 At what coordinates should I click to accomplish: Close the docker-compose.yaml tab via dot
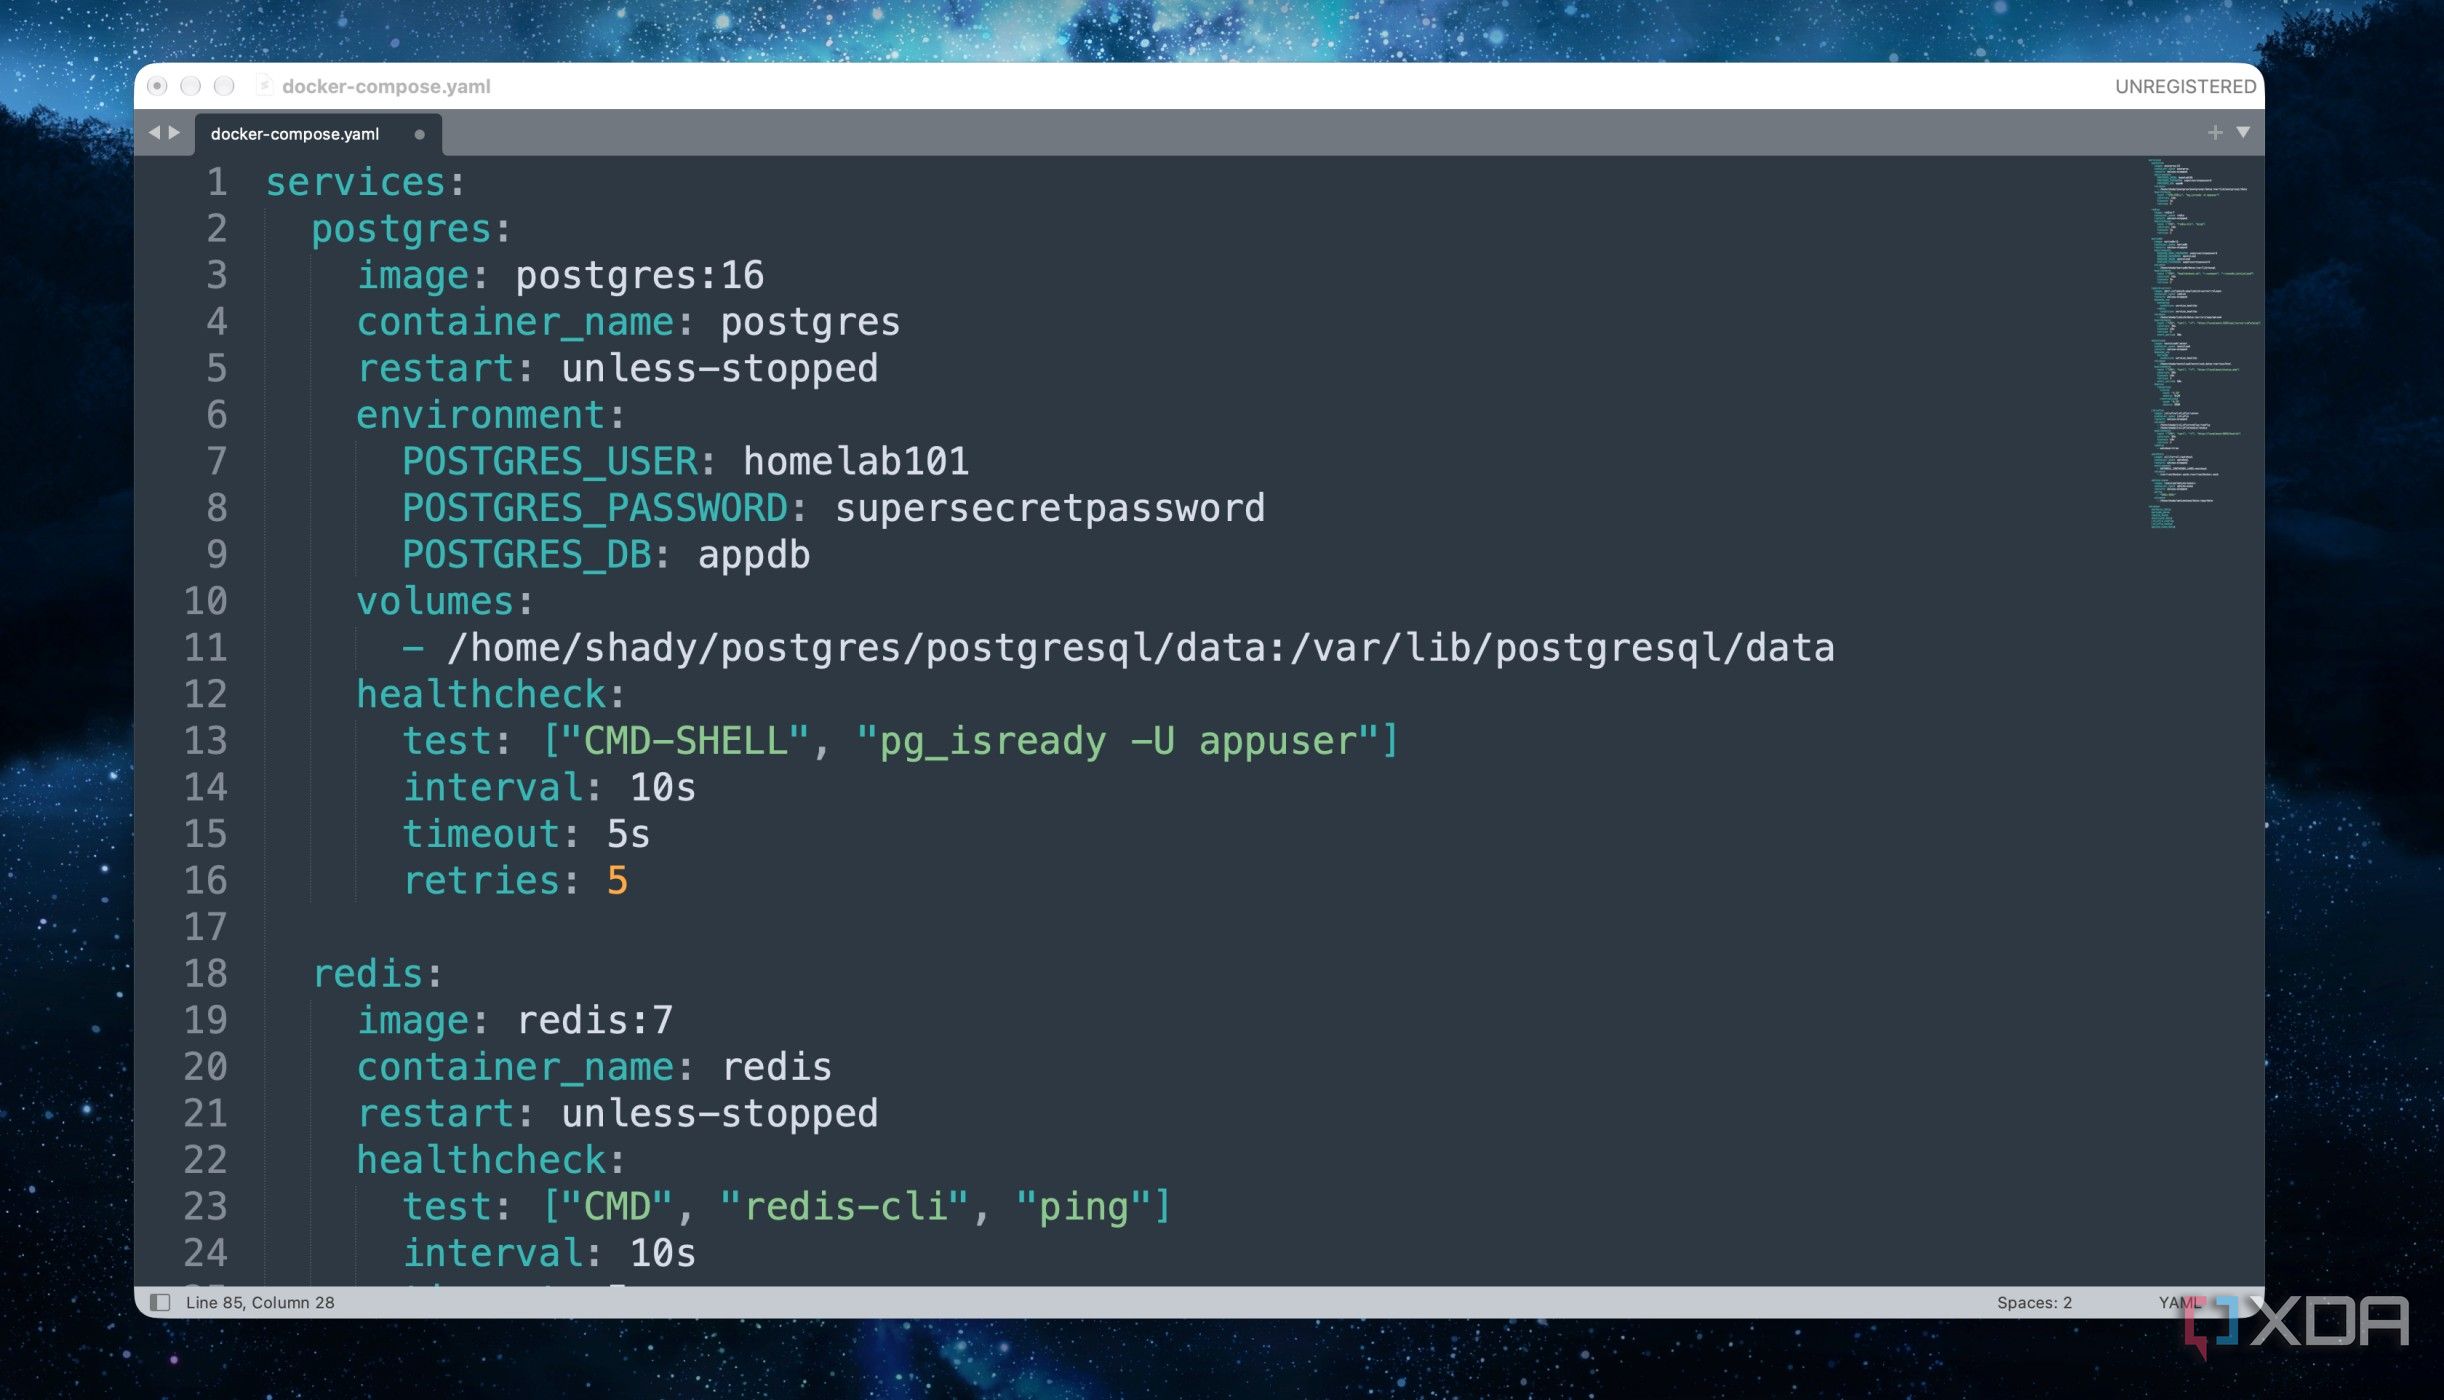click(x=419, y=134)
